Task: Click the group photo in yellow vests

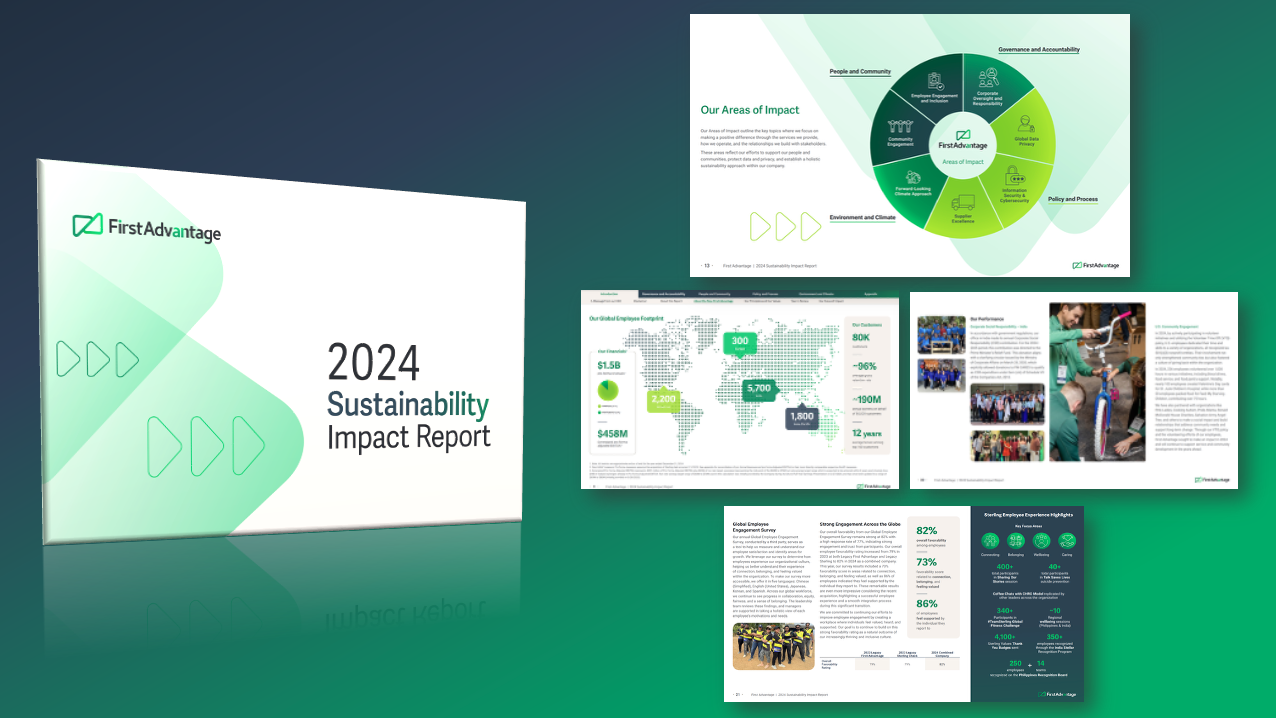Action: pos(774,645)
